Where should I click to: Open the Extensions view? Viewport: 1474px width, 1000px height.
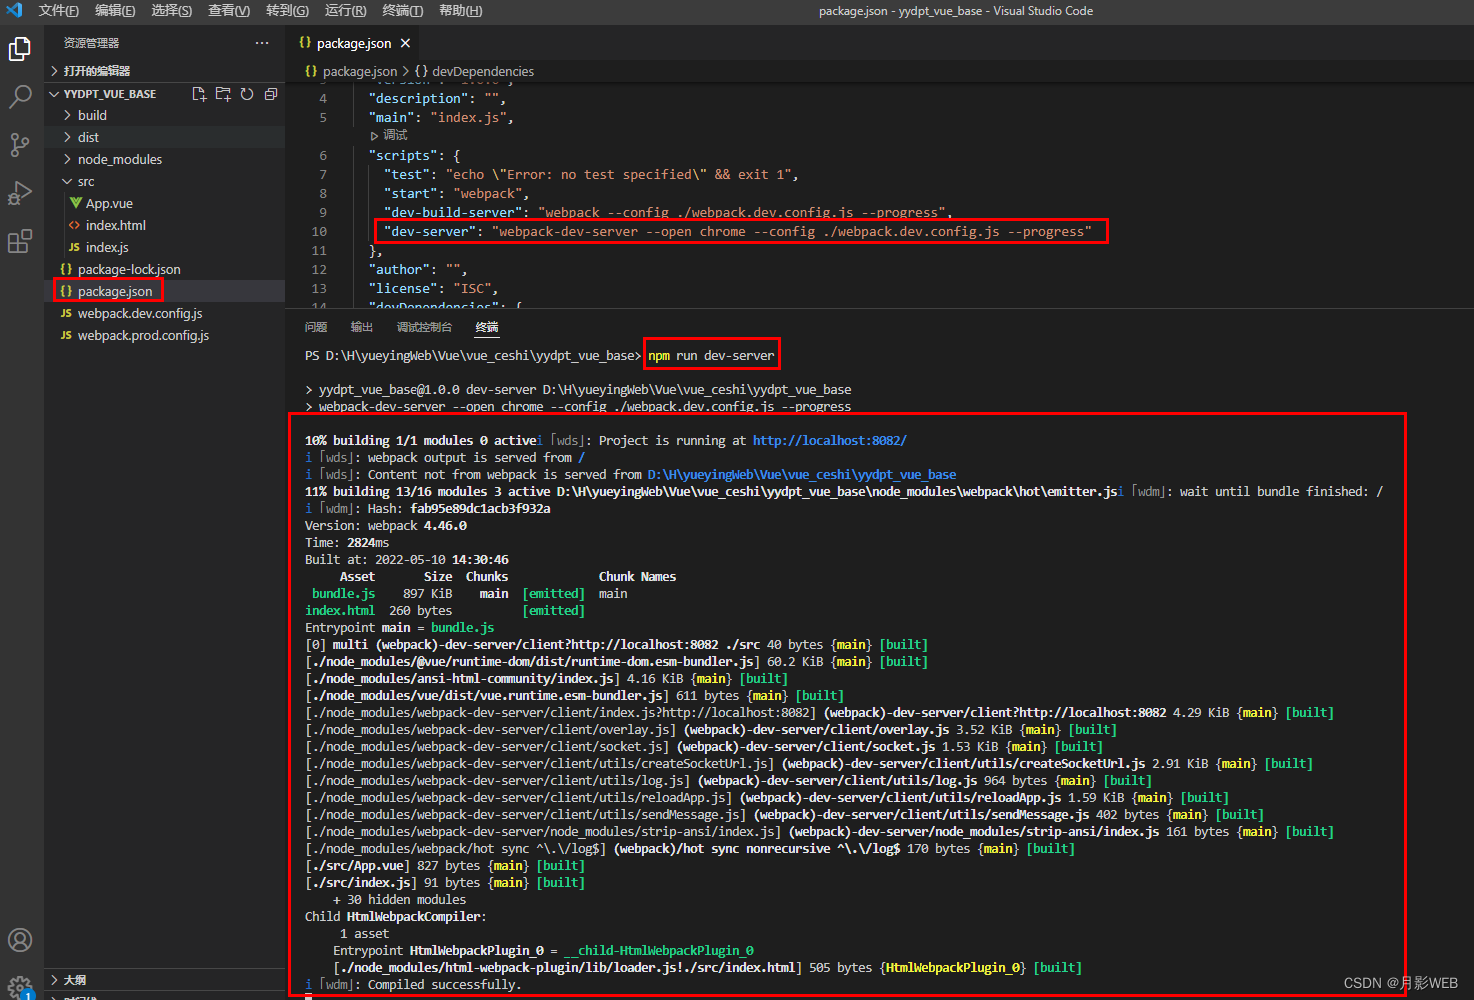[20, 241]
